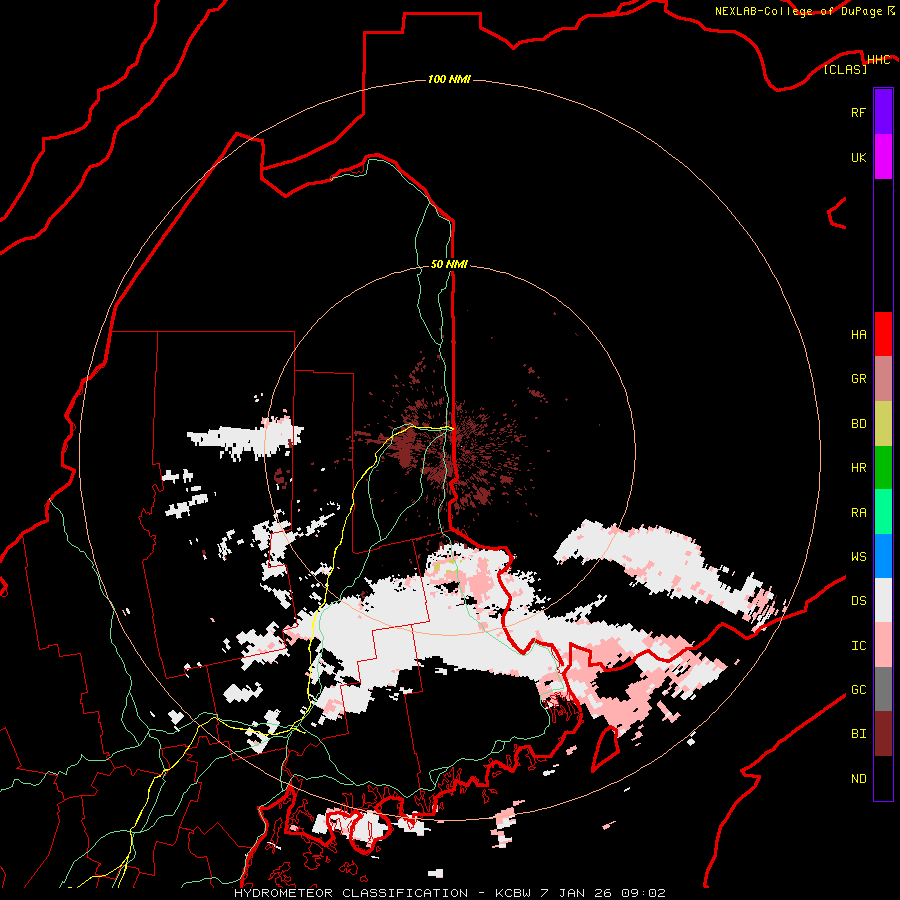The width and height of the screenshot is (900, 900).
Task: Click the magenta UK legend swatch
Action: (x=883, y=157)
